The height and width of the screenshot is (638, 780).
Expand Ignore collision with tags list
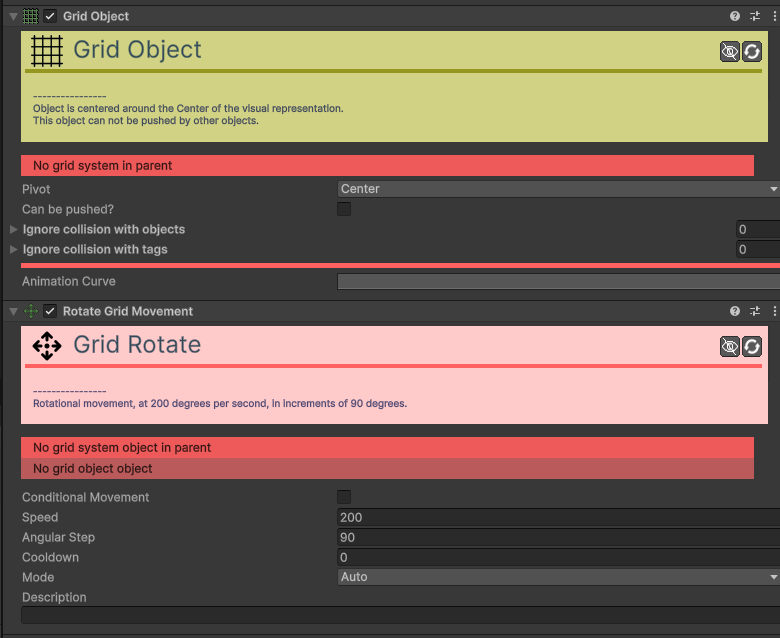[13, 250]
